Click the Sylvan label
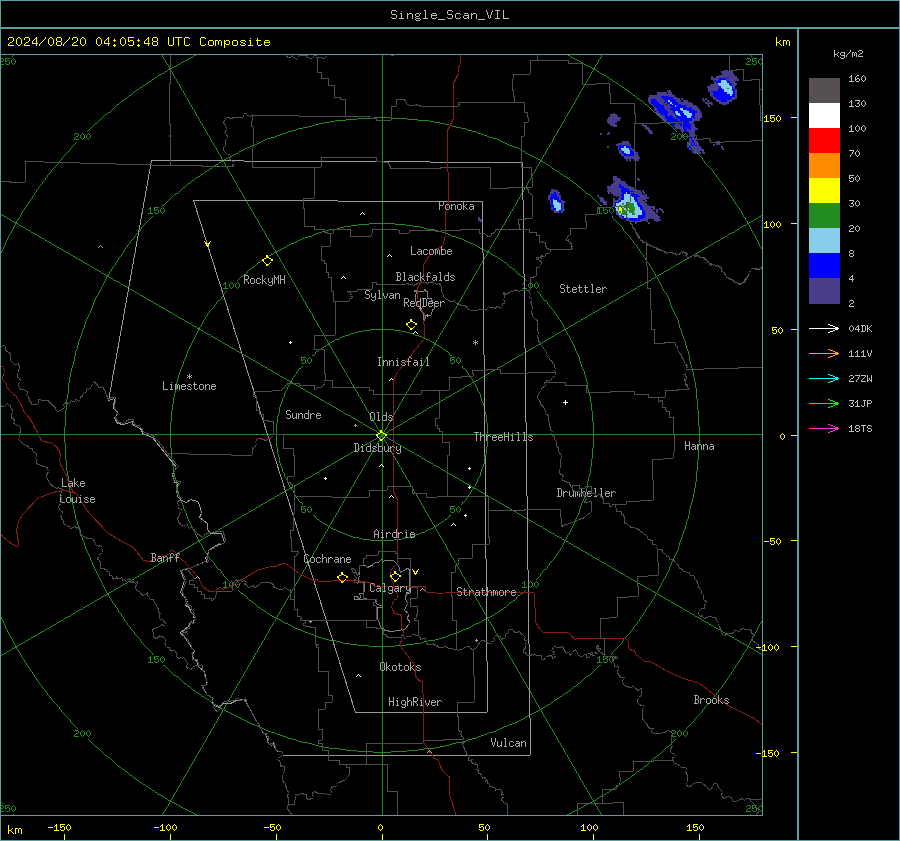 [382, 295]
